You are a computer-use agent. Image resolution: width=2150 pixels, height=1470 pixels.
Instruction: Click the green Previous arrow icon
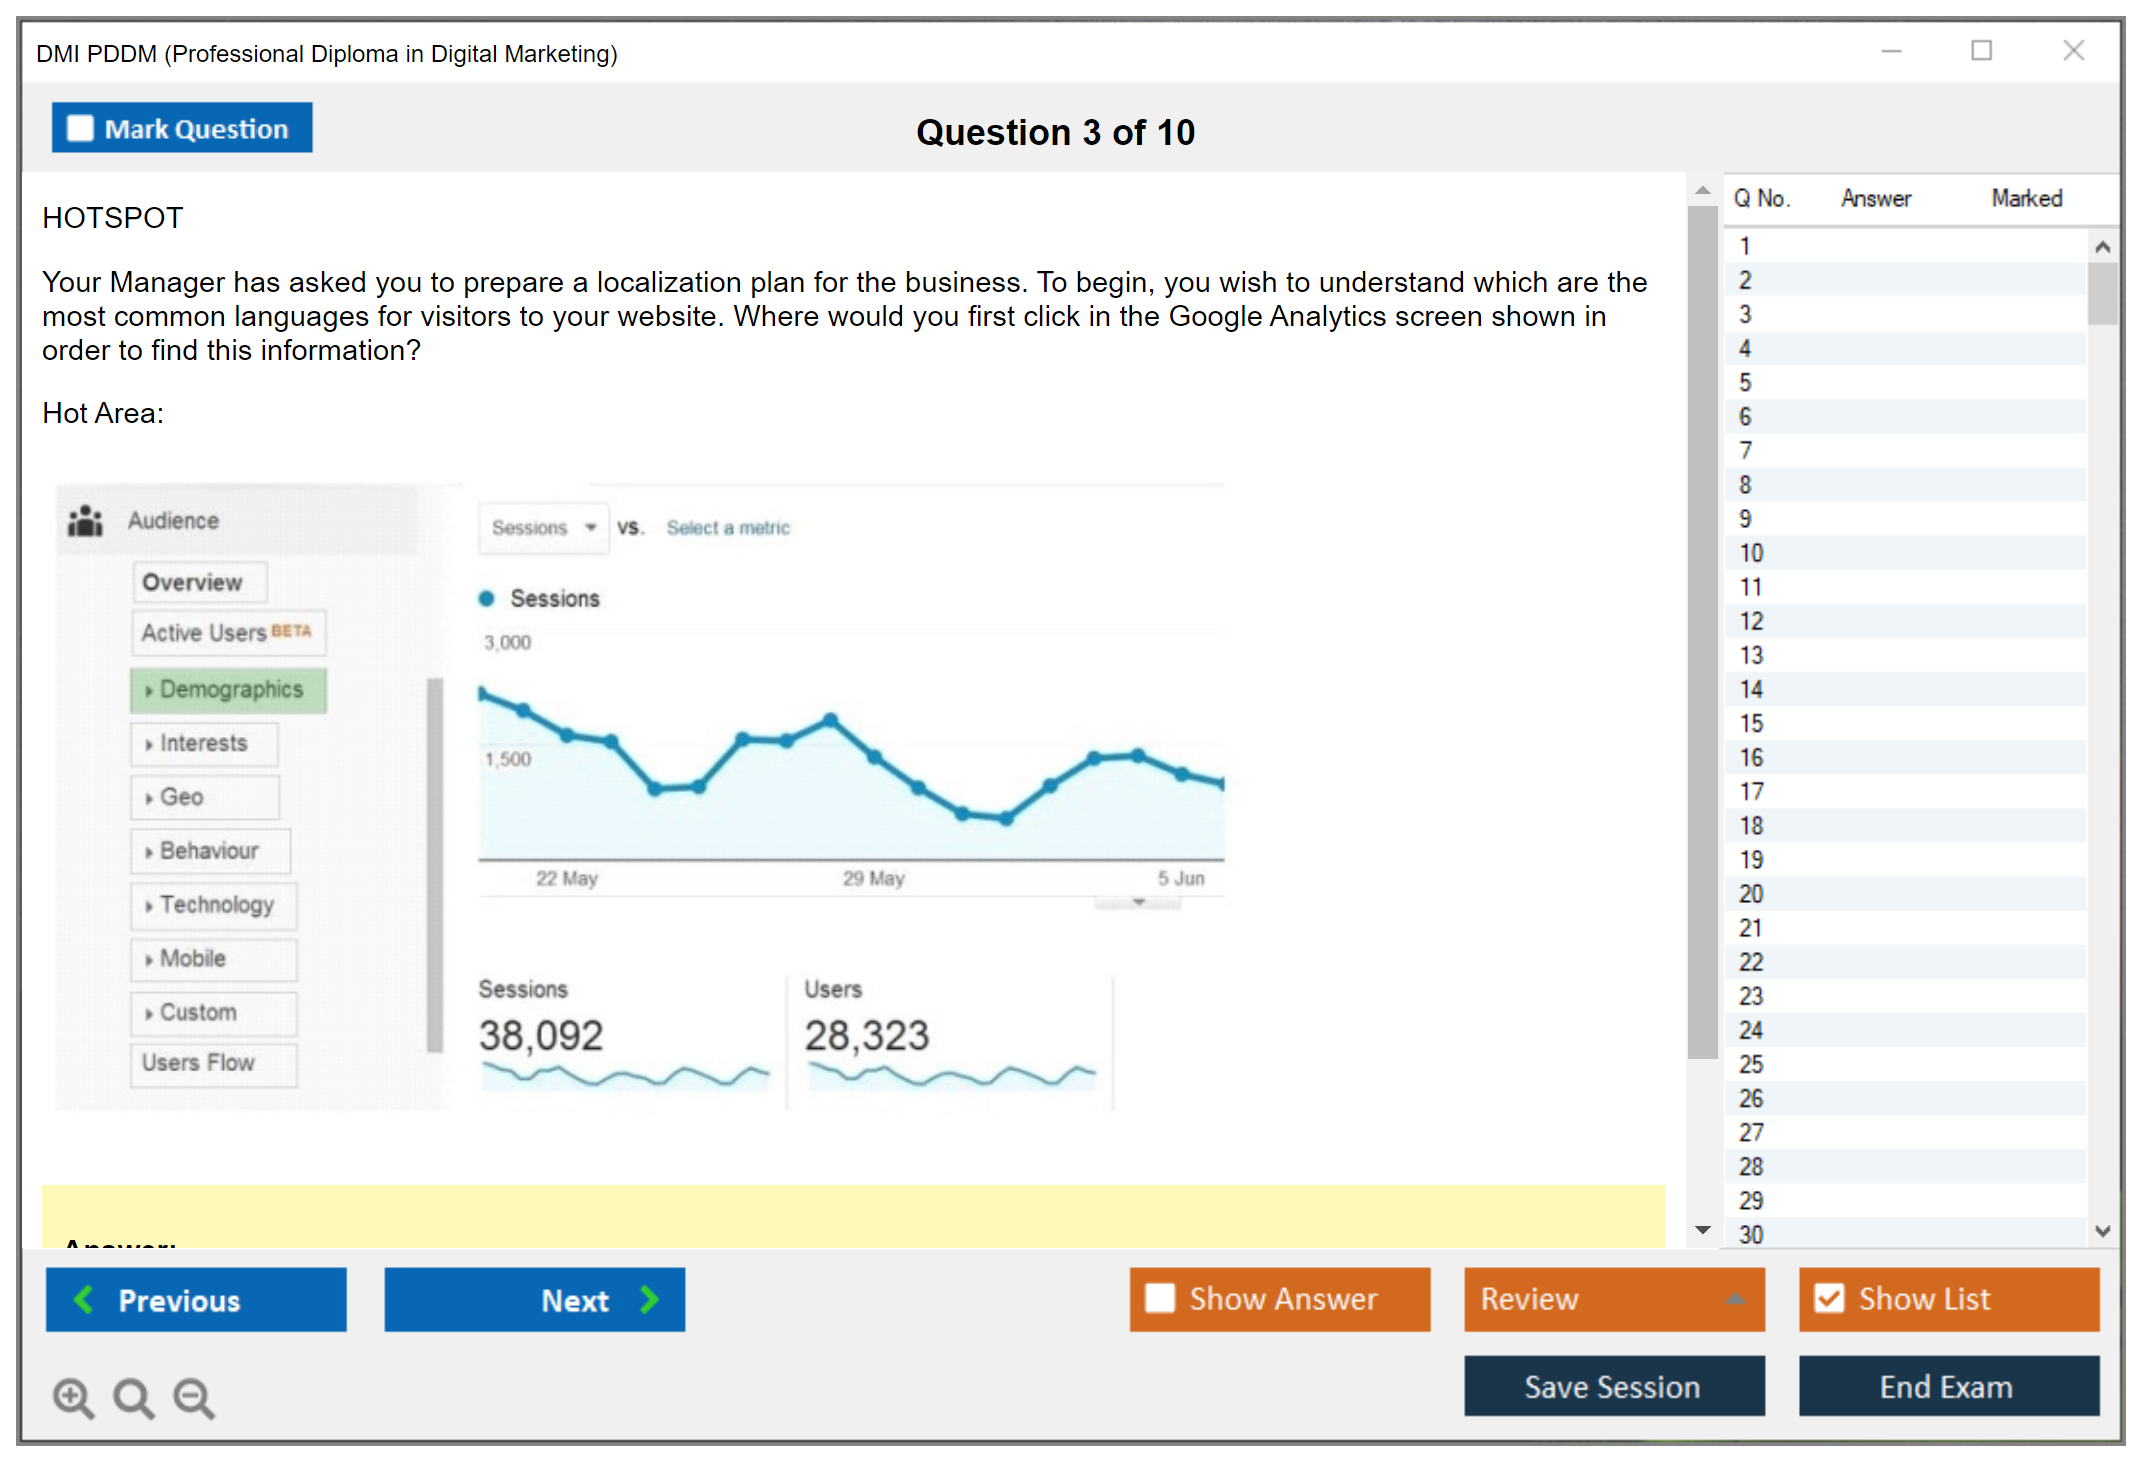coord(84,1299)
